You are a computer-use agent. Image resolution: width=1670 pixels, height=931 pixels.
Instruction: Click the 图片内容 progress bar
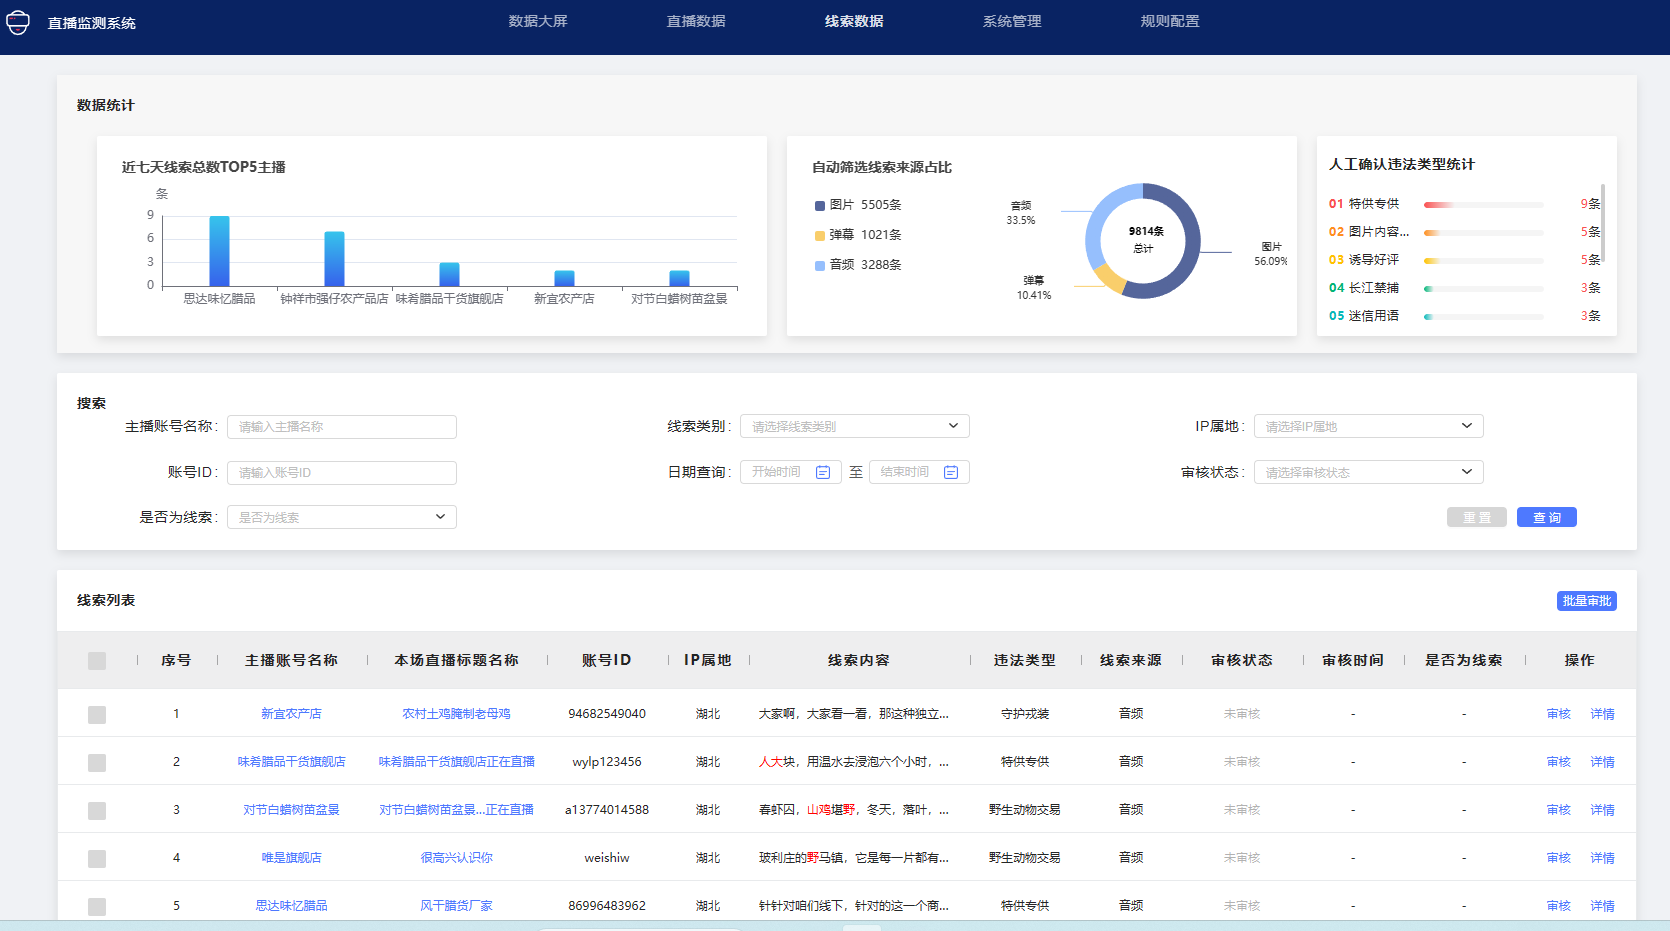coord(1483,233)
